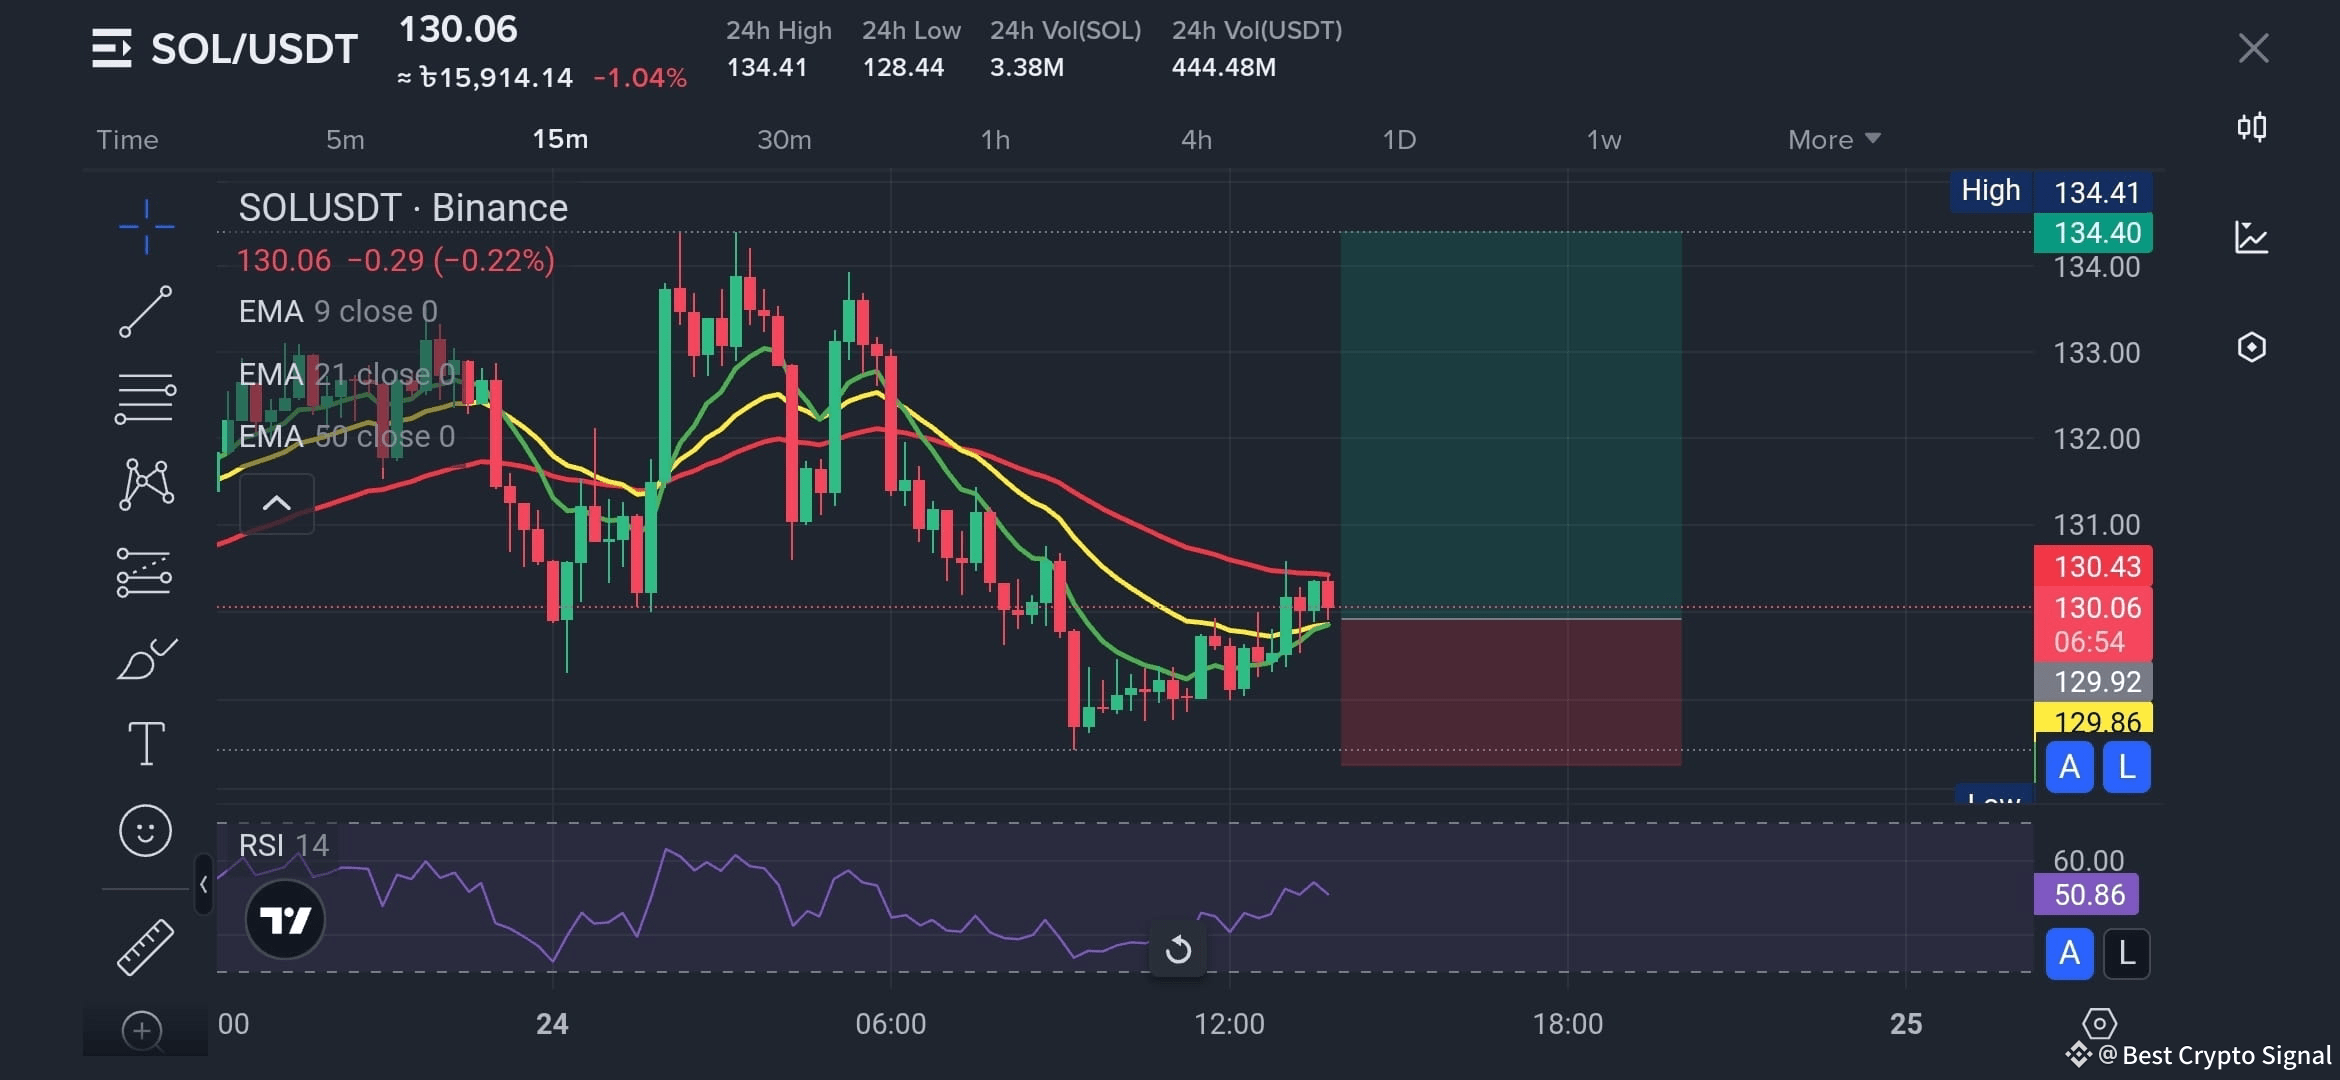Screen dimensions: 2340x1080
Task: Open axis settings gear in the lower corner
Action: click(x=2099, y=1023)
